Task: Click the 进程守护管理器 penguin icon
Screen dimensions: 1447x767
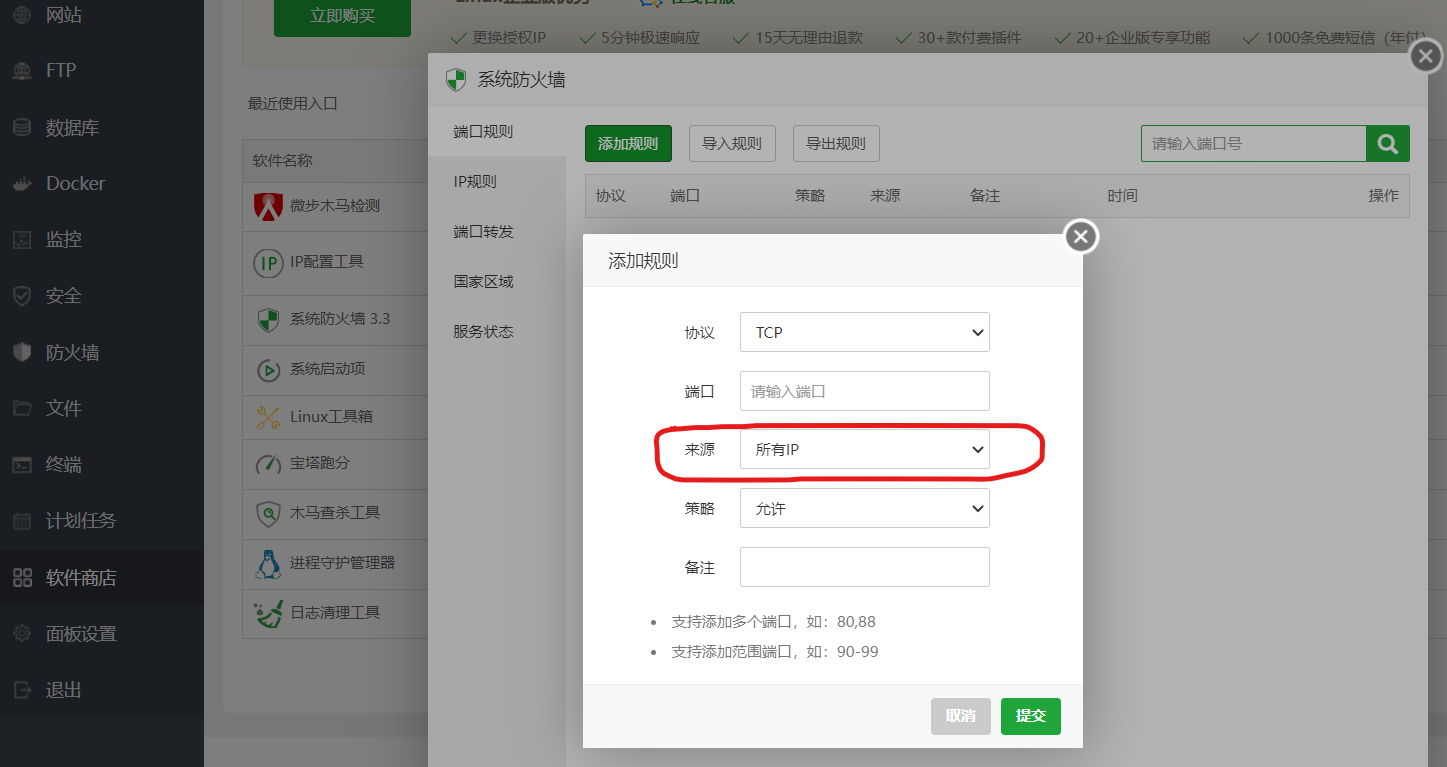Action: tap(268, 564)
